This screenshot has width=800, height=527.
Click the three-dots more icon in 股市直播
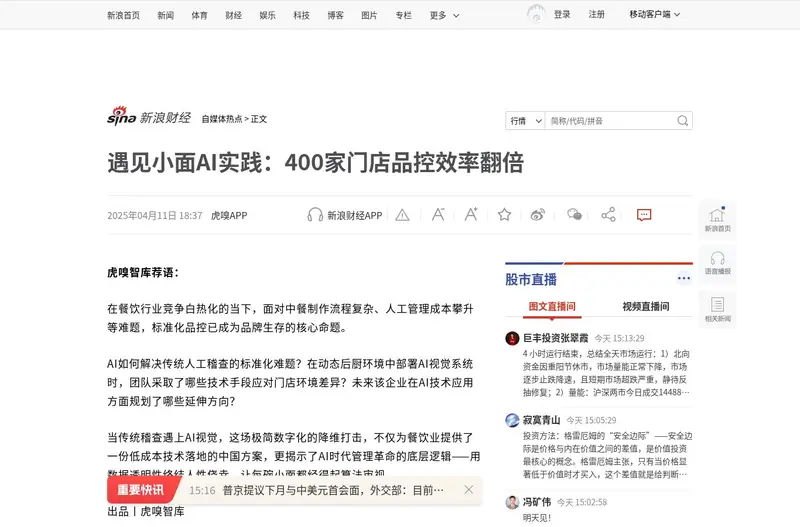[x=684, y=278]
